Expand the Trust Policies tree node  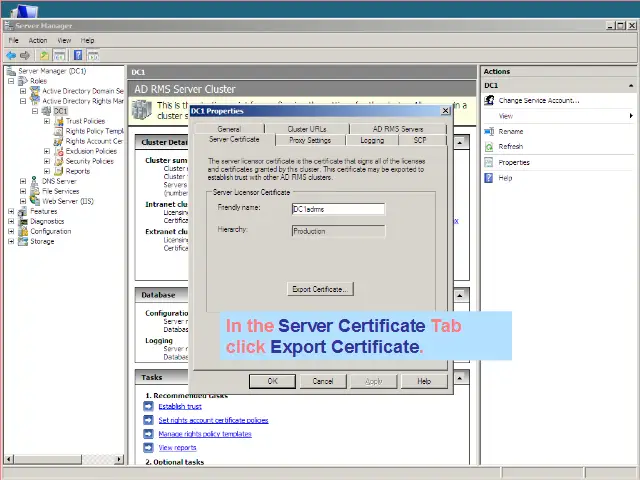[x=47, y=121]
